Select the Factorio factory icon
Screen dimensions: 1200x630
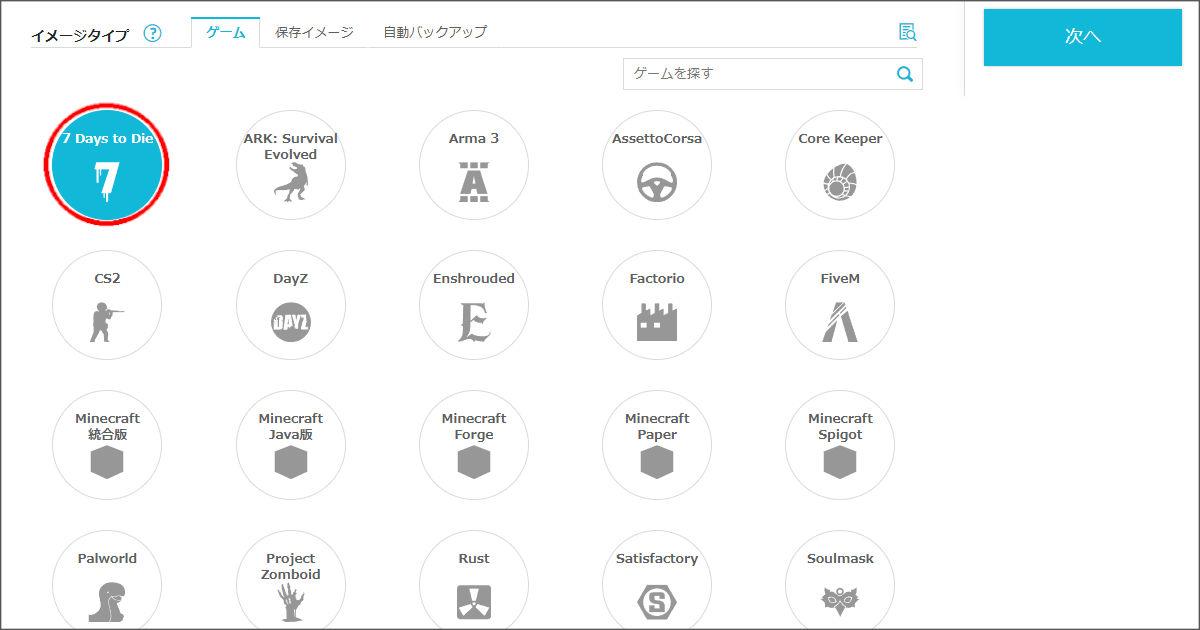pyautogui.click(x=657, y=322)
